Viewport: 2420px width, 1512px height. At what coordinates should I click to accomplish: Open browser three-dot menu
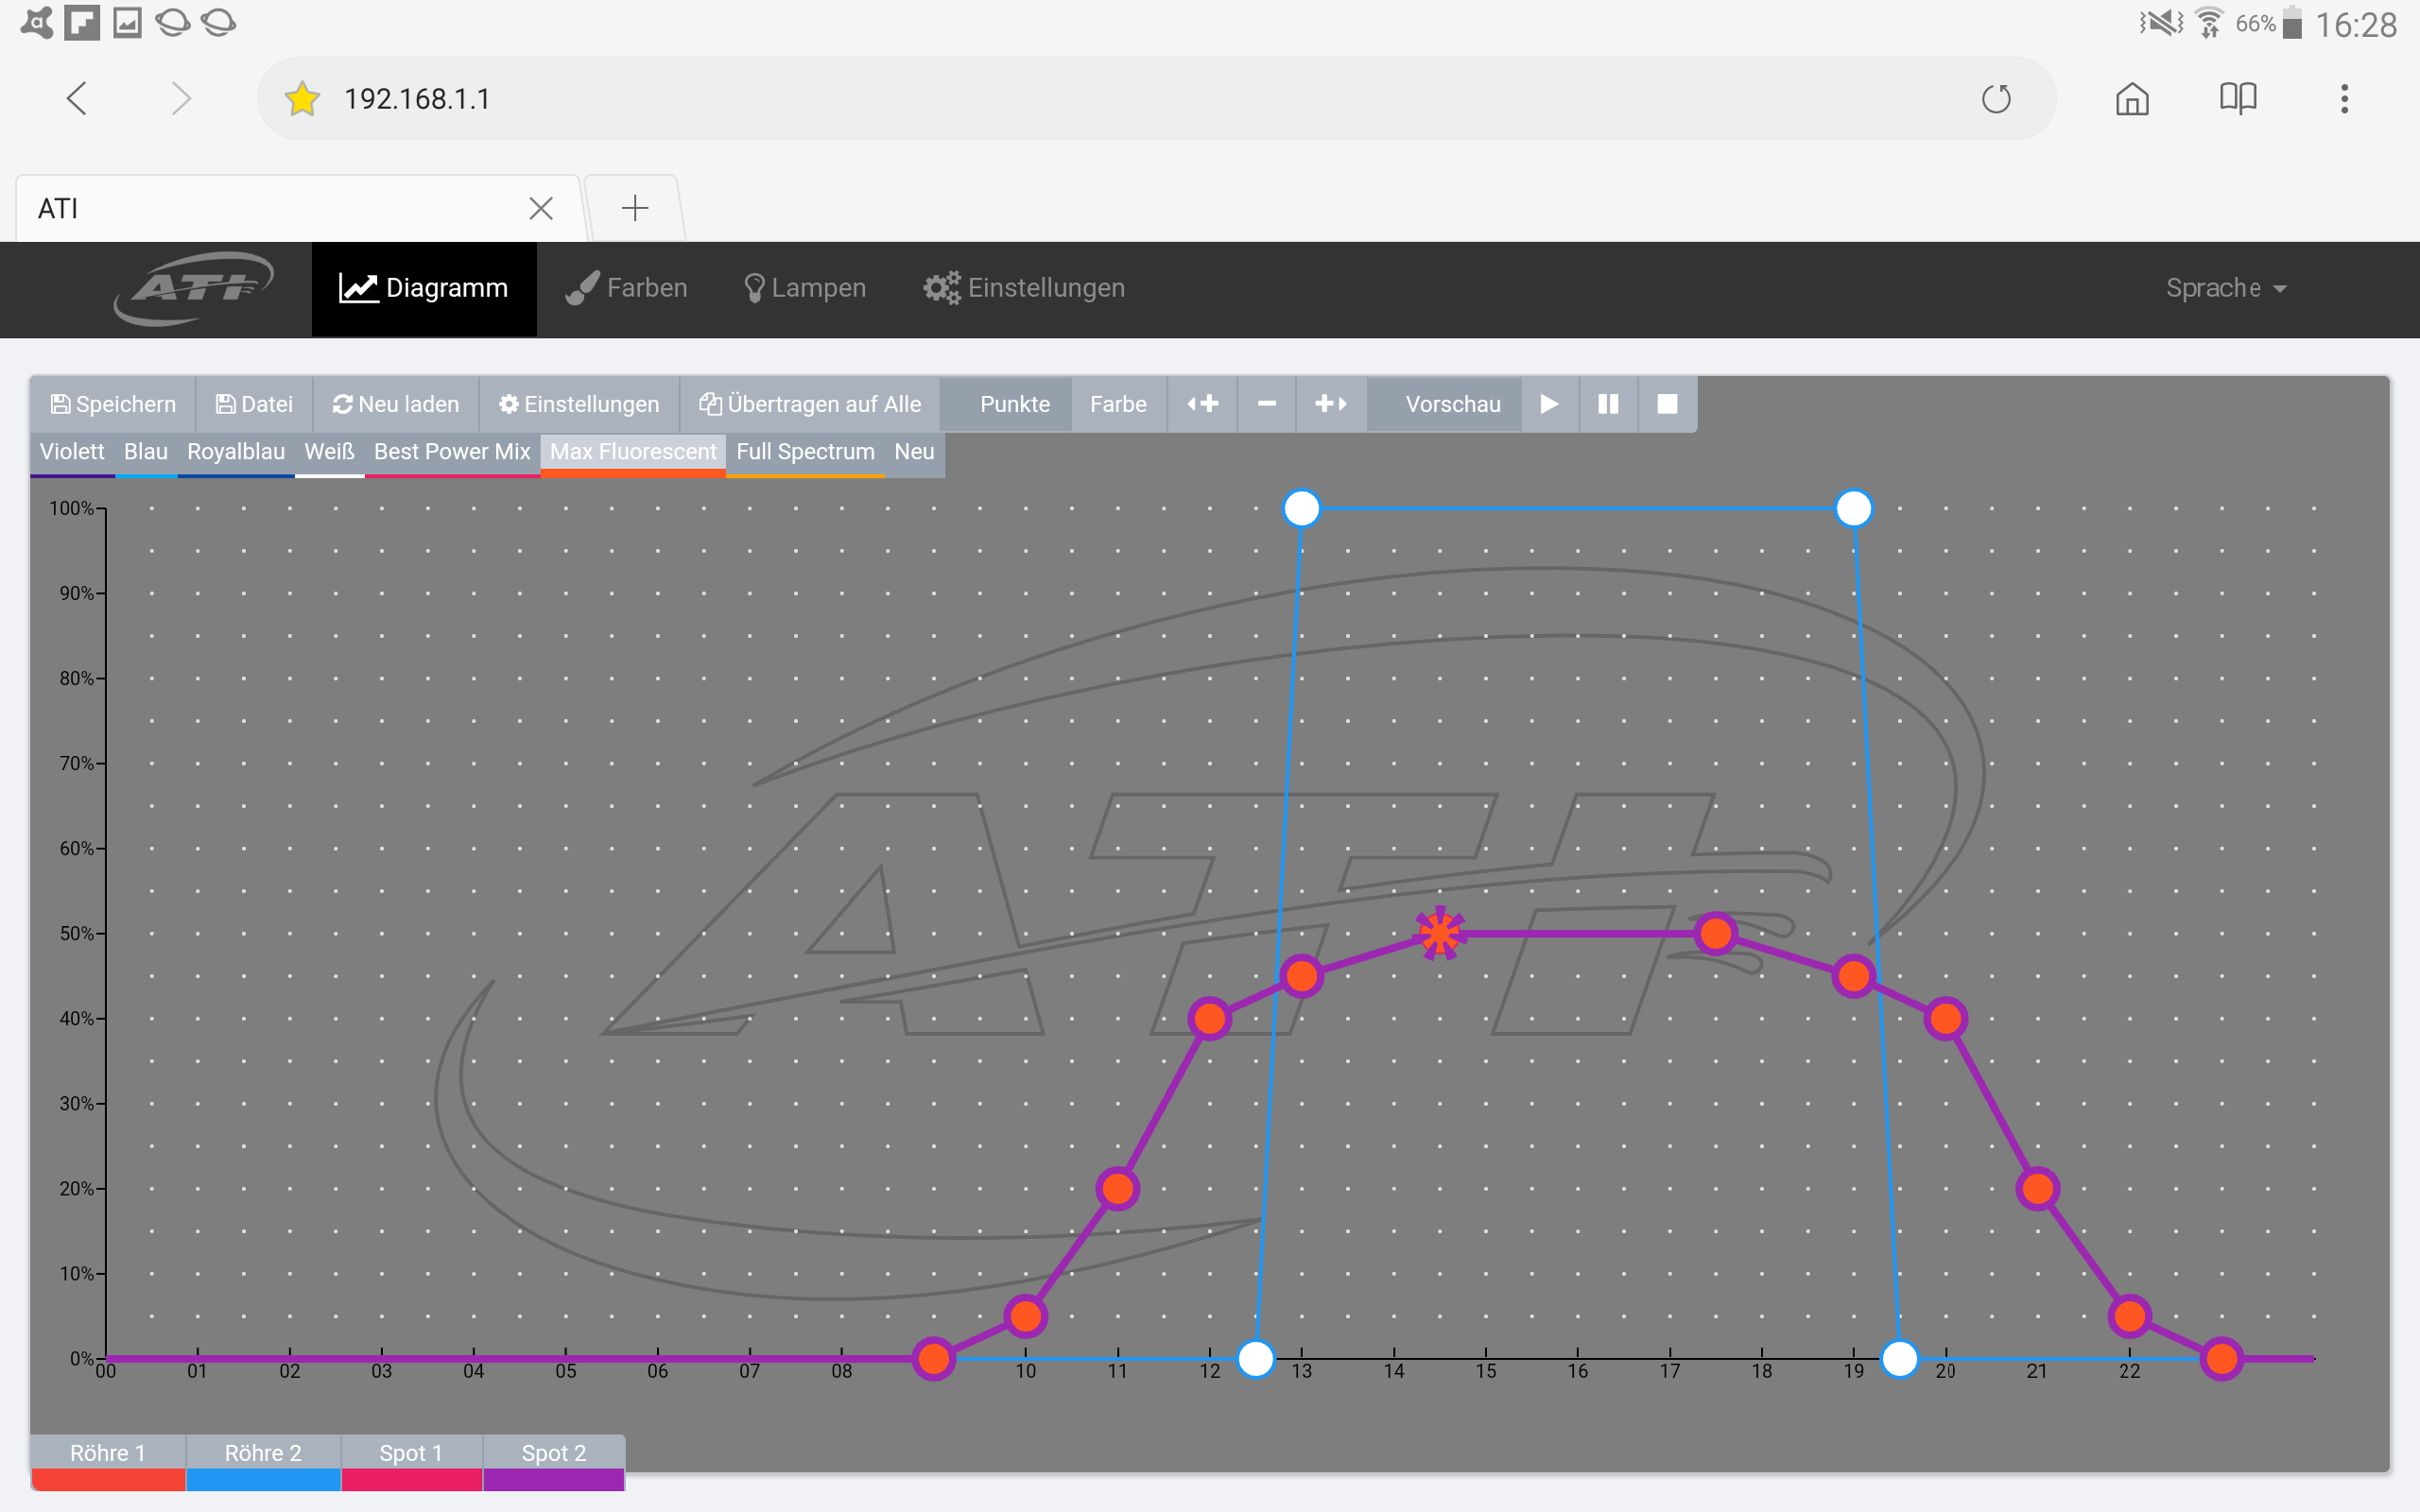(2344, 99)
